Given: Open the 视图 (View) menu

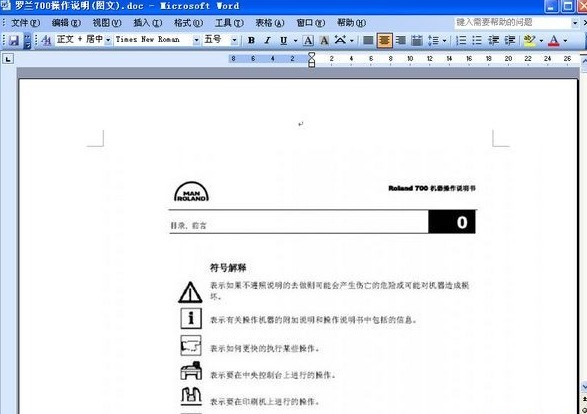Looking at the screenshot, I should pyautogui.click(x=107, y=23).
